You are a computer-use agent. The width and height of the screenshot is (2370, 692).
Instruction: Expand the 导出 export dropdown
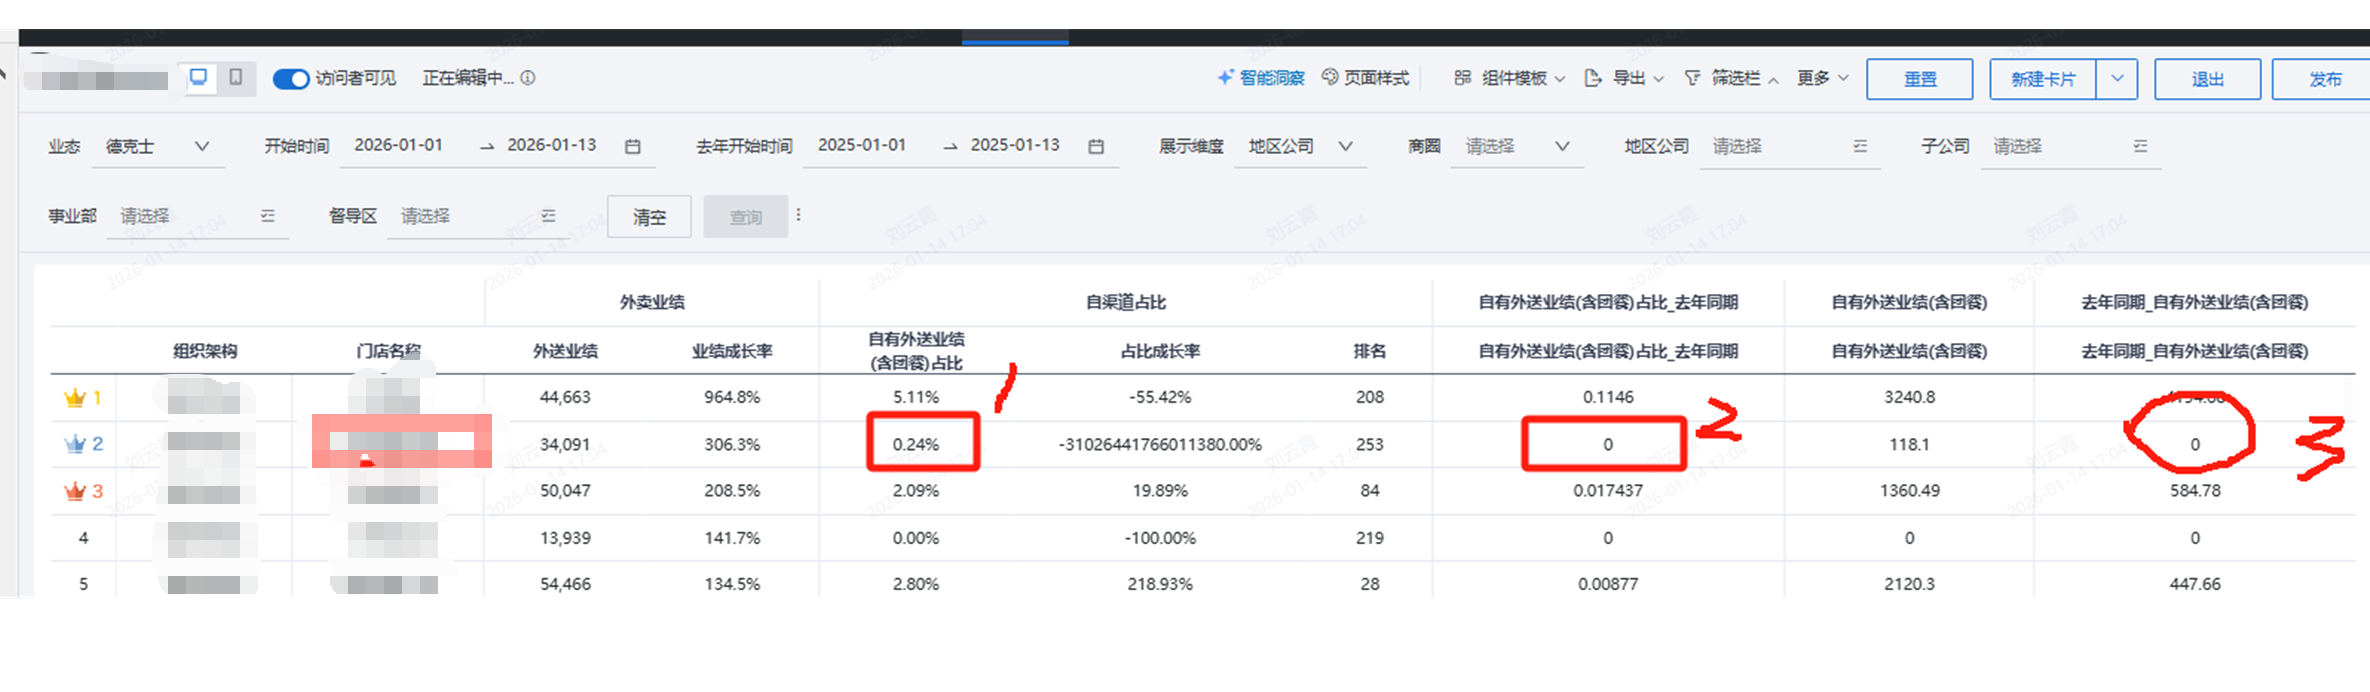tap(1624, 78)
